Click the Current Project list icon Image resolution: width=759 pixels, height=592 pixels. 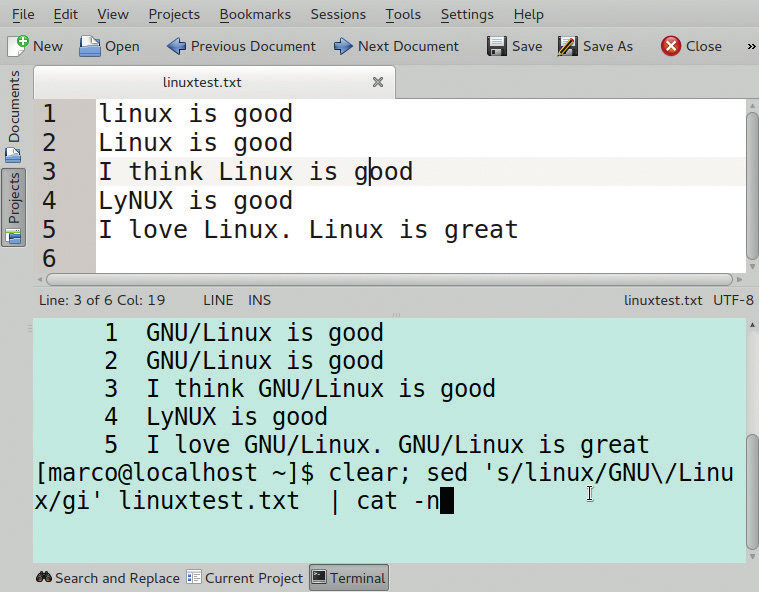(x=194, y=577)
